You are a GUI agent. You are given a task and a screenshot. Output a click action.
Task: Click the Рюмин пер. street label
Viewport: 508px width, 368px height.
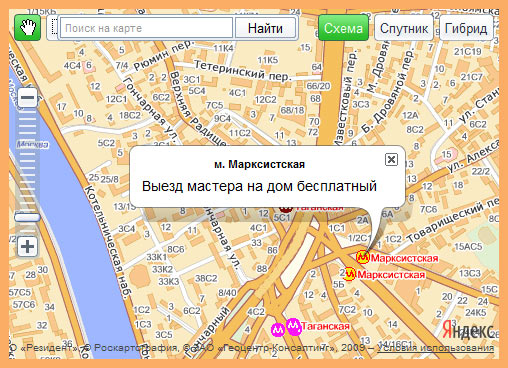click(x=163, y=55)
